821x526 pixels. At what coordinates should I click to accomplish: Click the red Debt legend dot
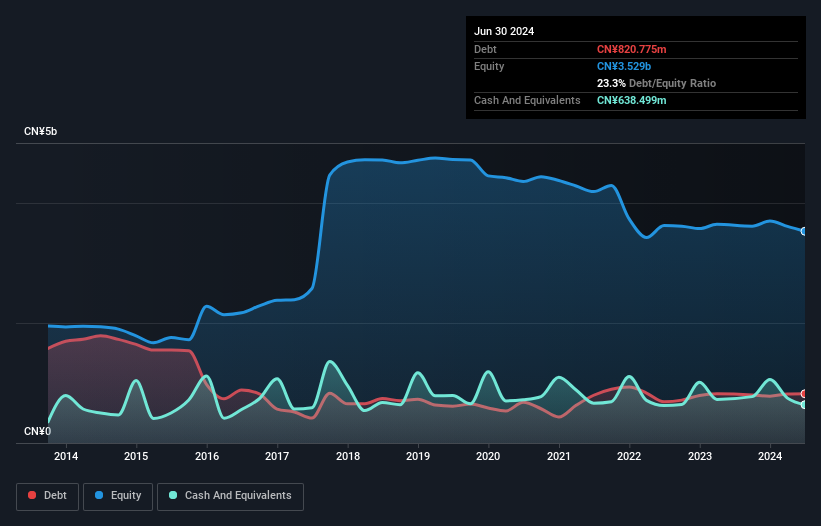(32, 495)
